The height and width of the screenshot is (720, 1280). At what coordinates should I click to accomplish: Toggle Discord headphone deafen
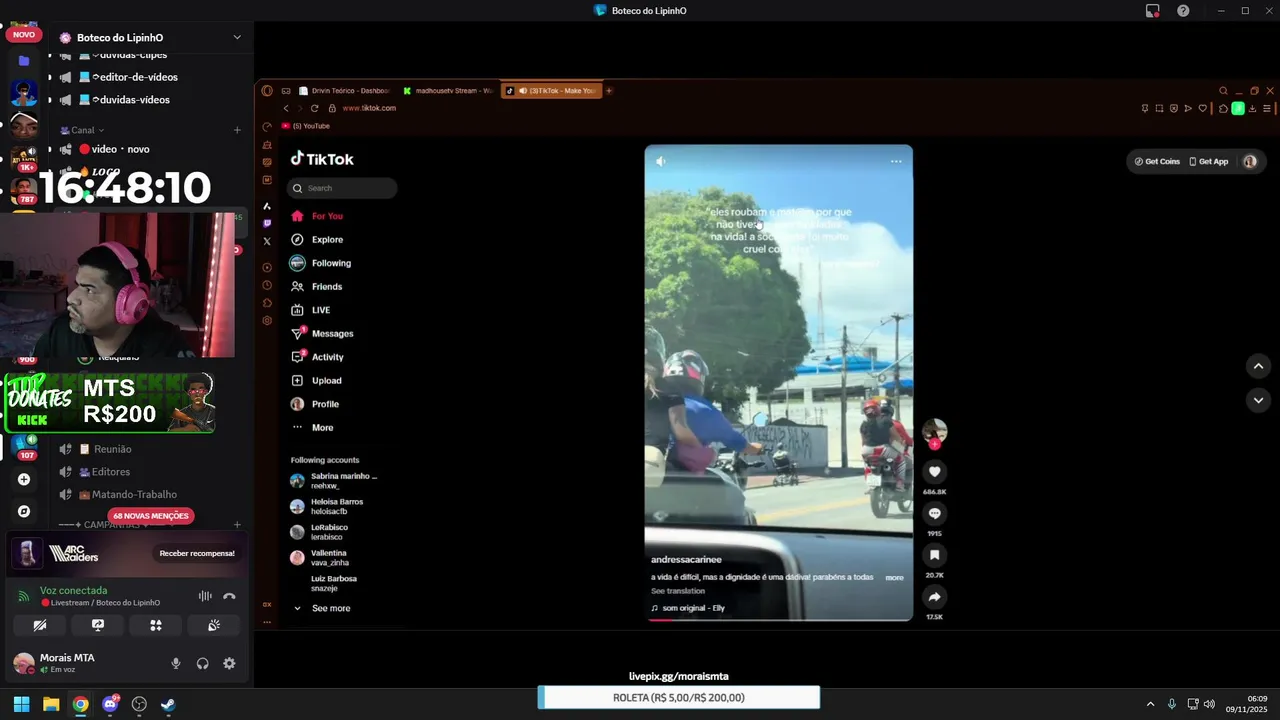[202, 663]
